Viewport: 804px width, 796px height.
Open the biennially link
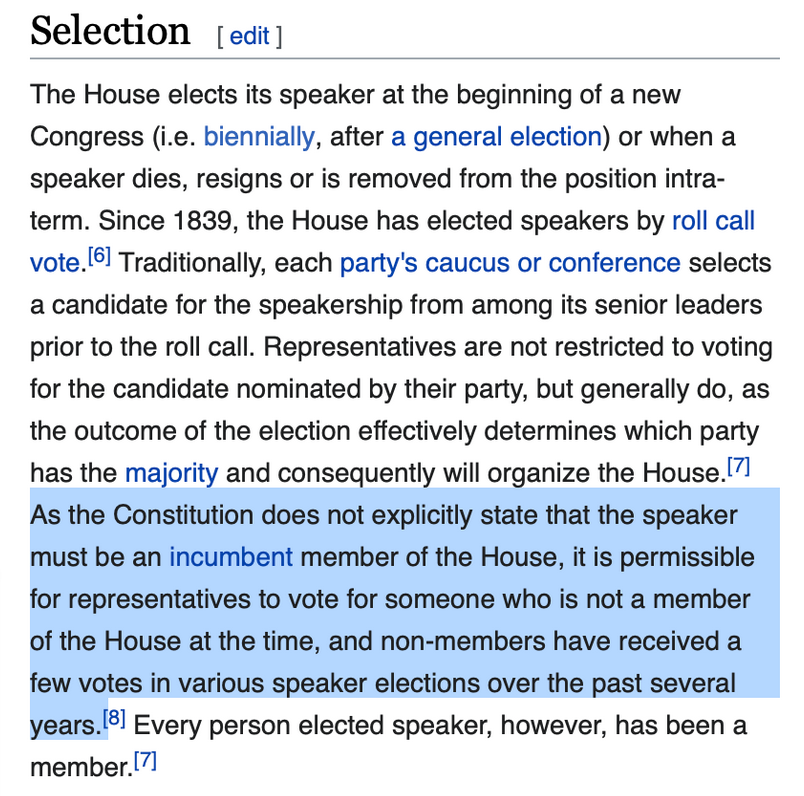[259, 137]
